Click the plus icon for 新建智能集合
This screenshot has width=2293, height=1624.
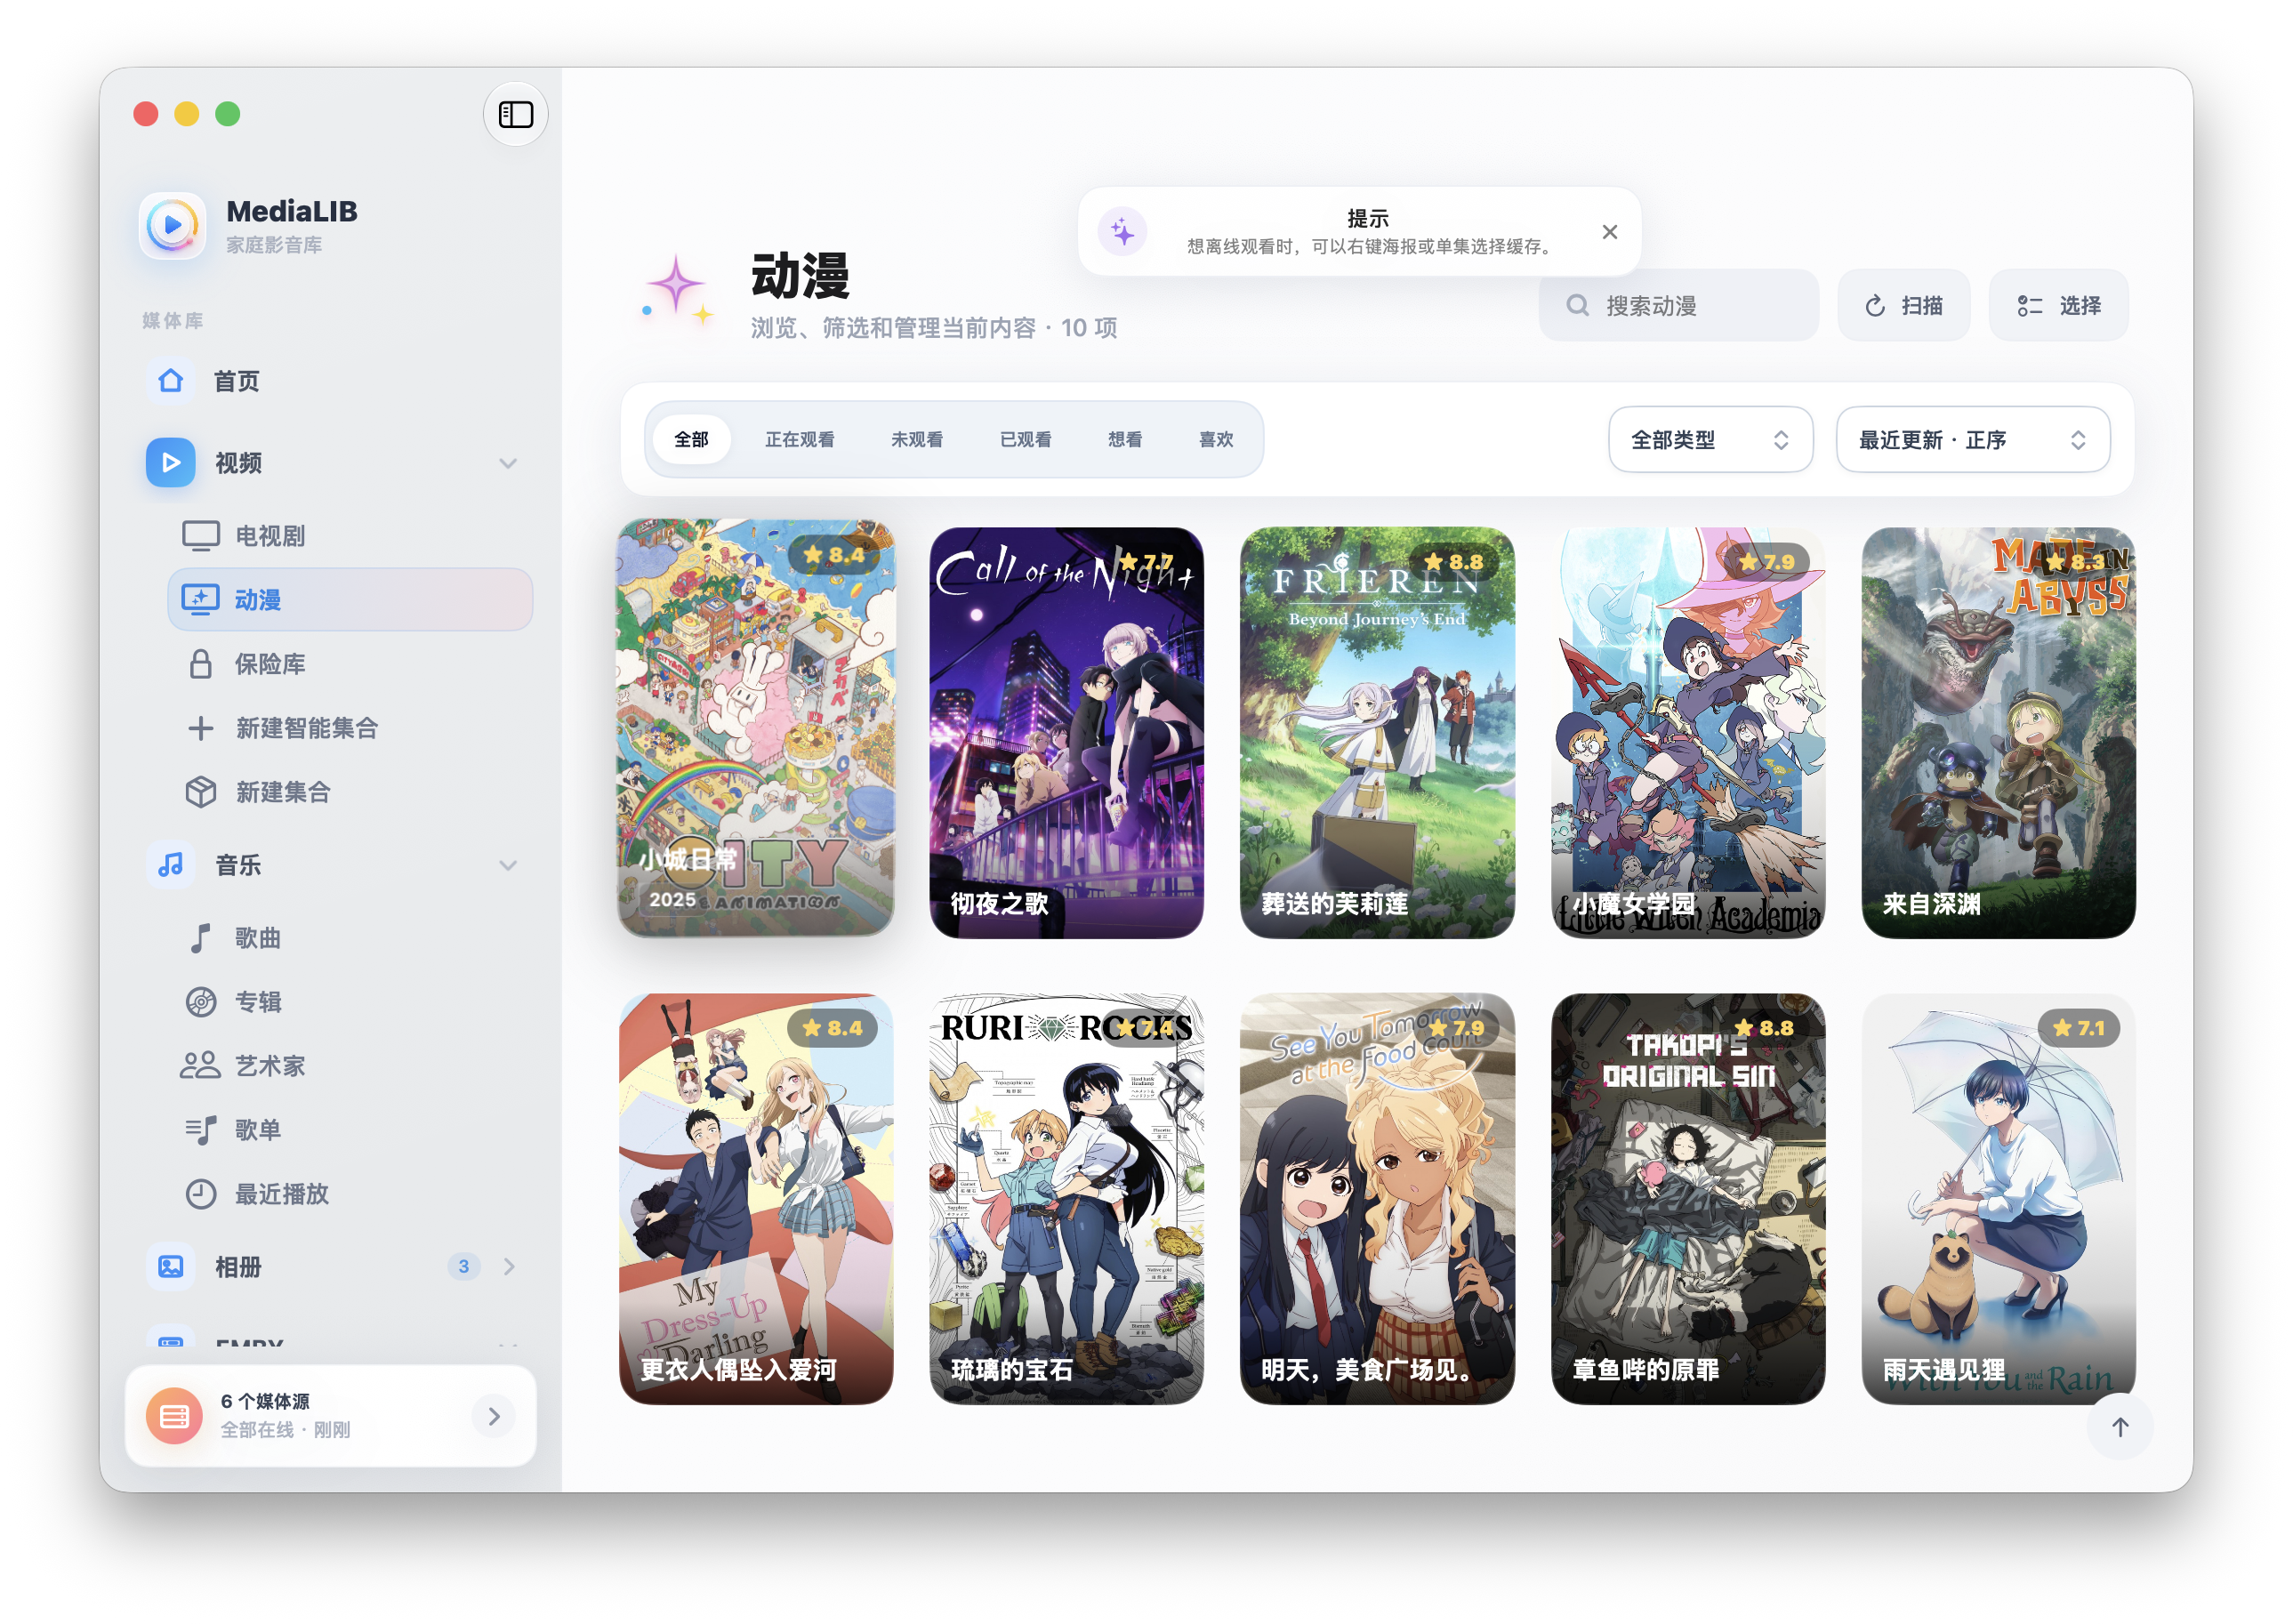click(x=201, y=728)
